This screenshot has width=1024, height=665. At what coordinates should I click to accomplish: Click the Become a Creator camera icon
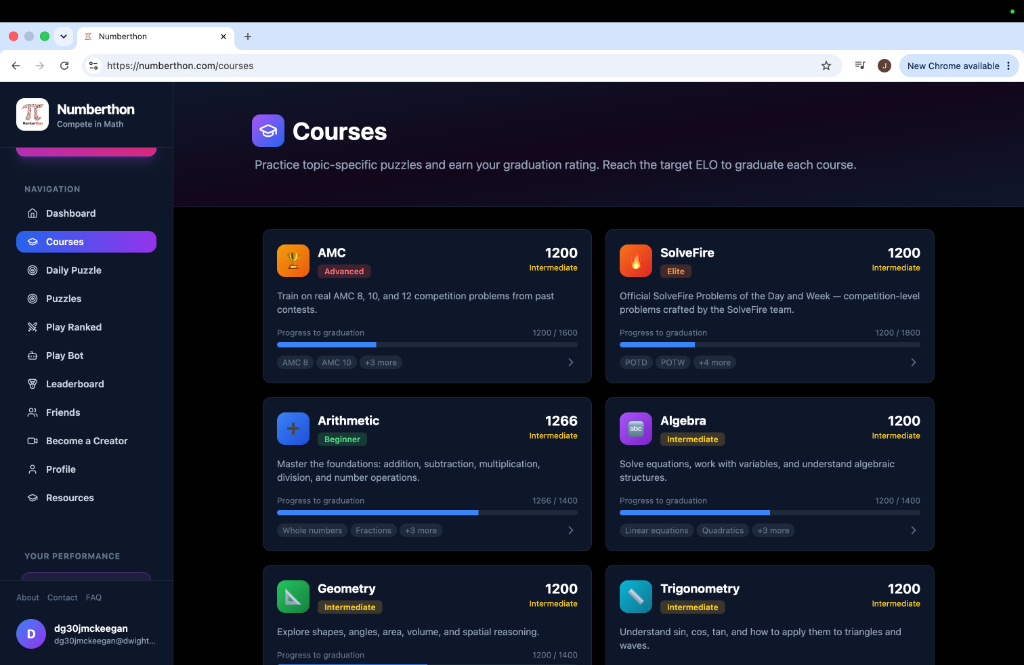[32, 441]
